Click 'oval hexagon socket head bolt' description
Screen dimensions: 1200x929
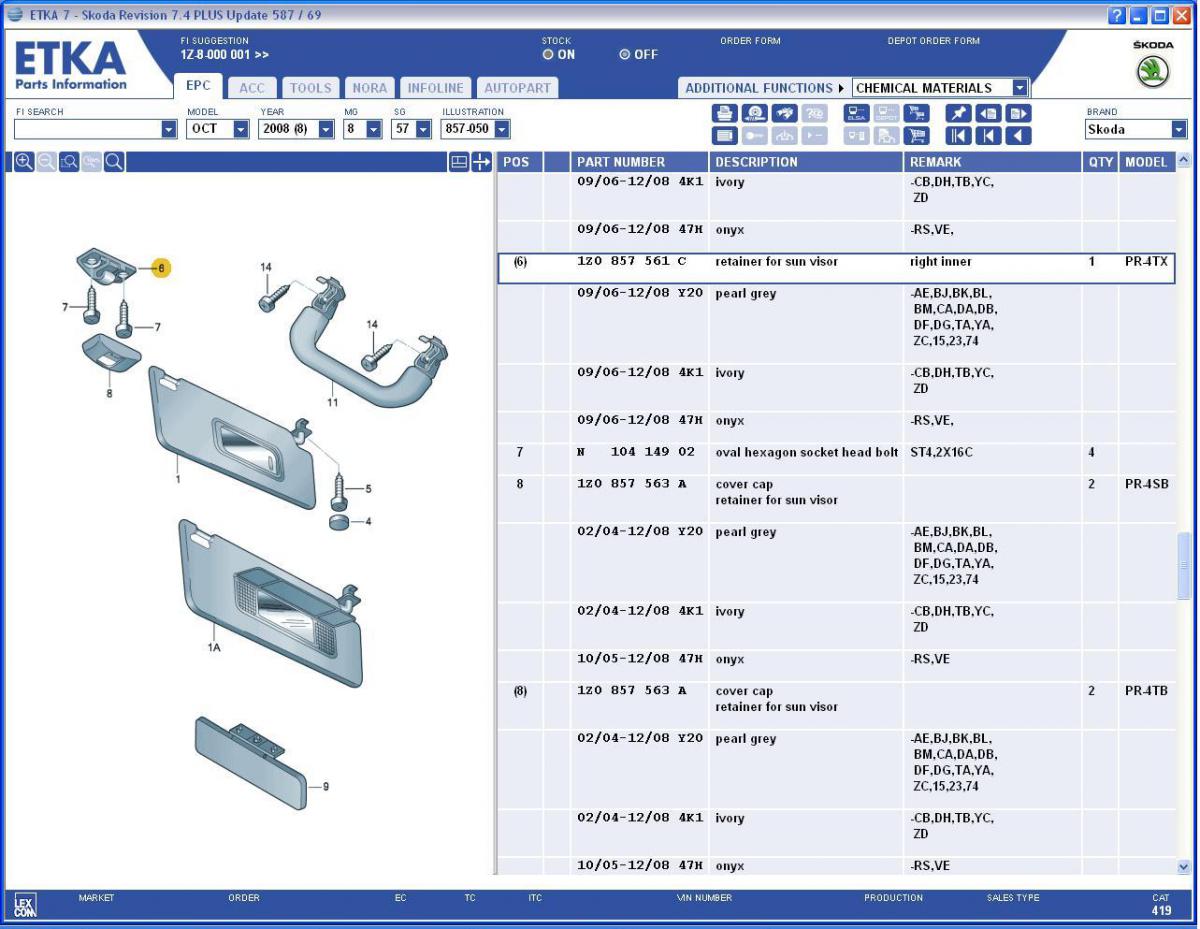pos(807,454)
